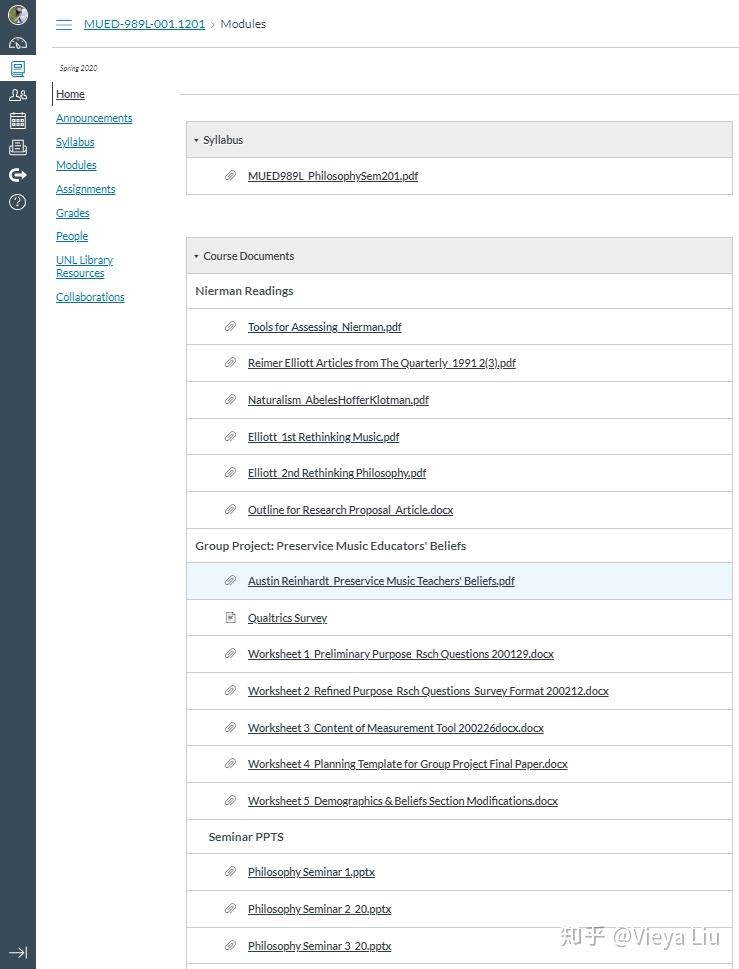This screenshot has width=739, height=969.
Task: Collapse the Syllabus module
Action: tap(196, 140)
